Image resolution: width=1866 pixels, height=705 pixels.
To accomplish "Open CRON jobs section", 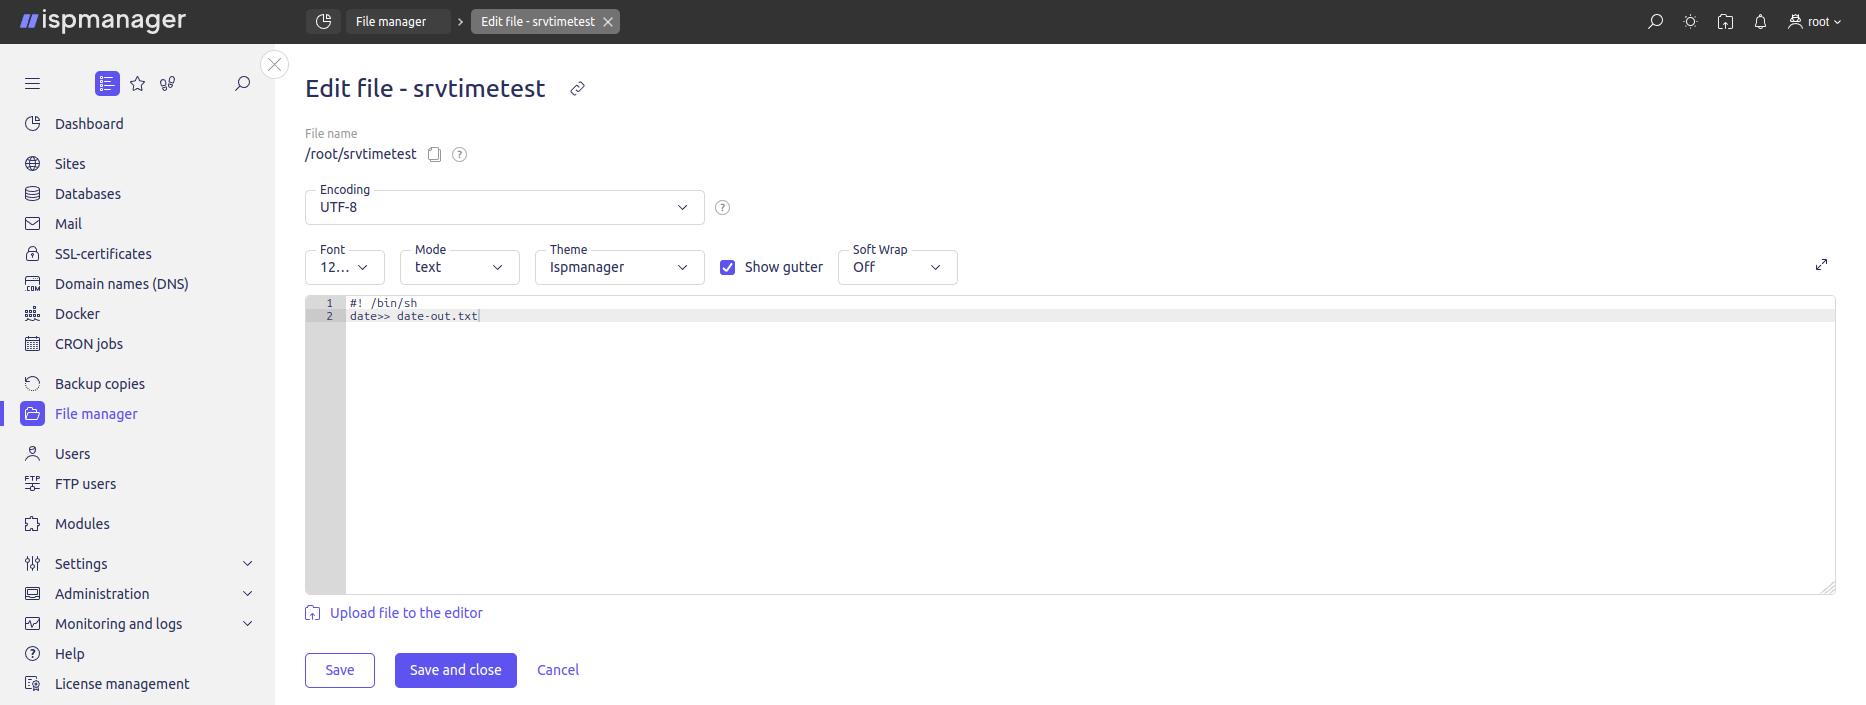I will [89, 344].
